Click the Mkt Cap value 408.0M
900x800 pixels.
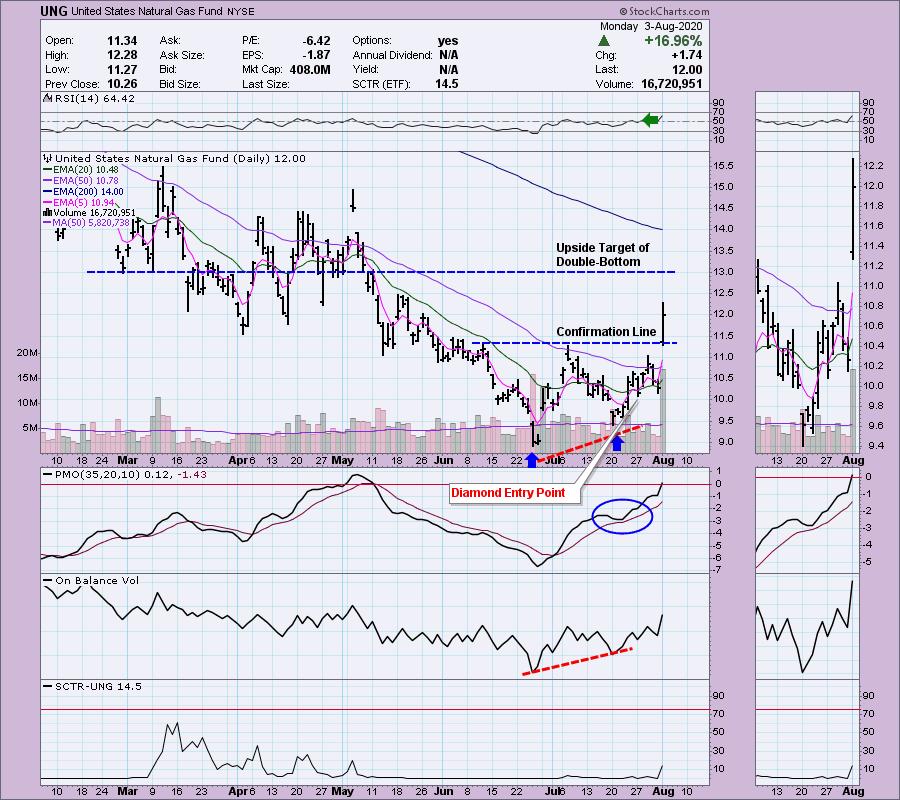[310, 69]
